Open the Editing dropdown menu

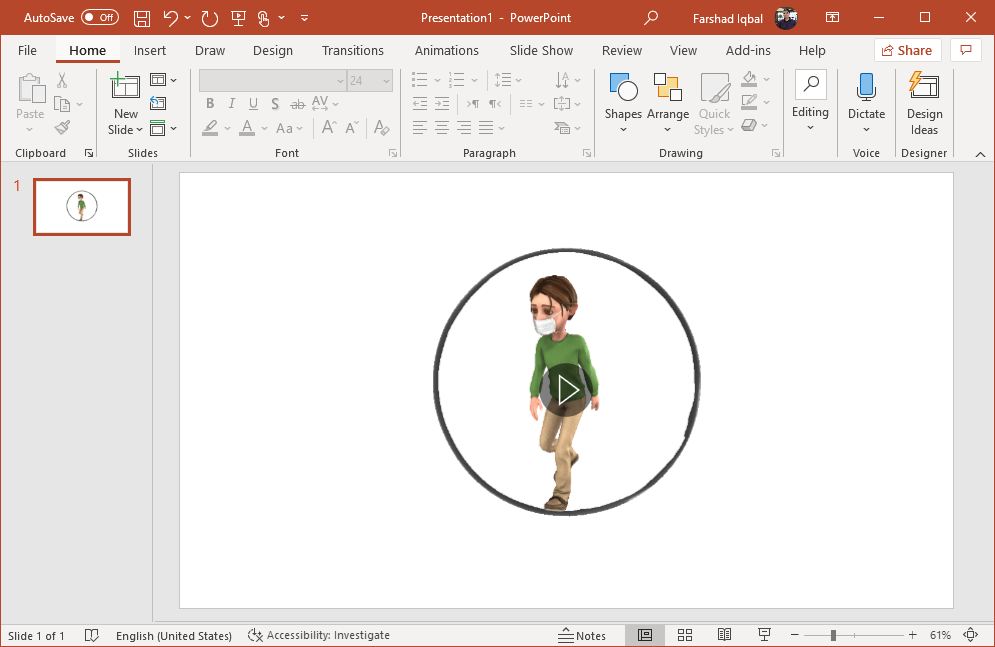pyautogui.click(x=810, y=105)
